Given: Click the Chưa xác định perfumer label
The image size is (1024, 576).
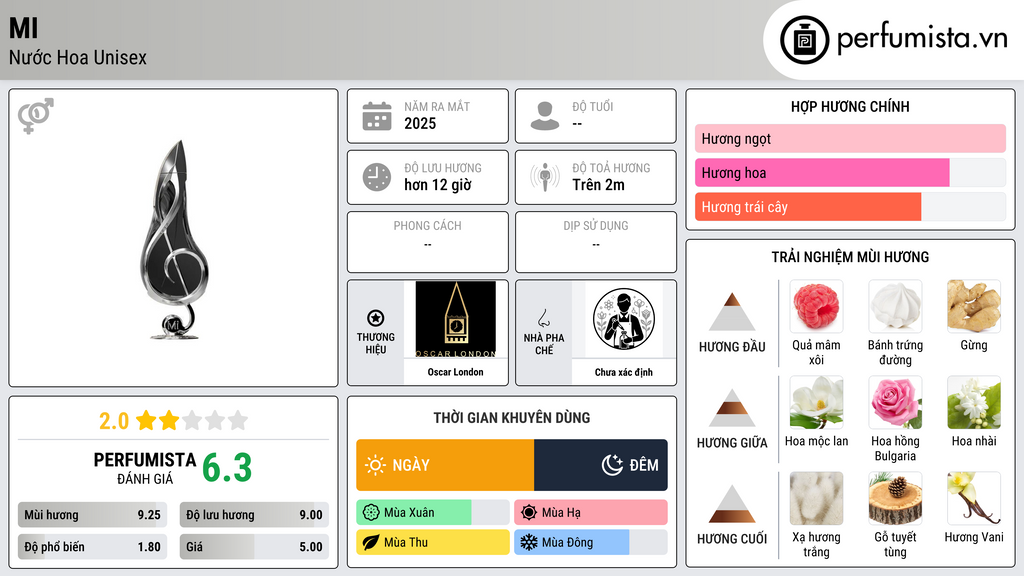Looking at the screenshot, I should pos(624,372).
